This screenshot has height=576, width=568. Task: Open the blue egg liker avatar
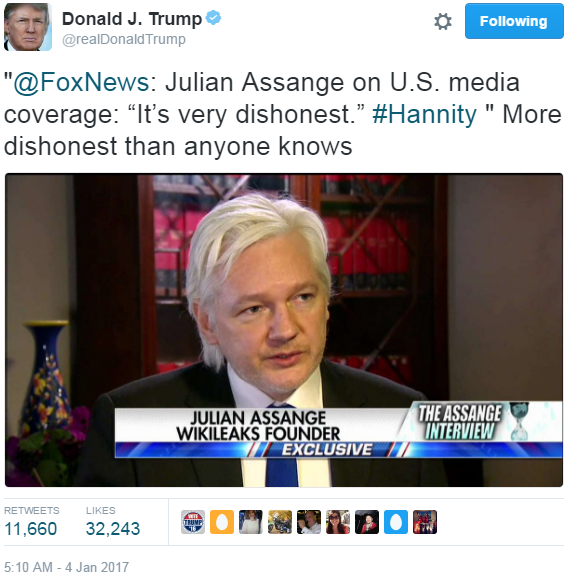[x=396, y=522]
